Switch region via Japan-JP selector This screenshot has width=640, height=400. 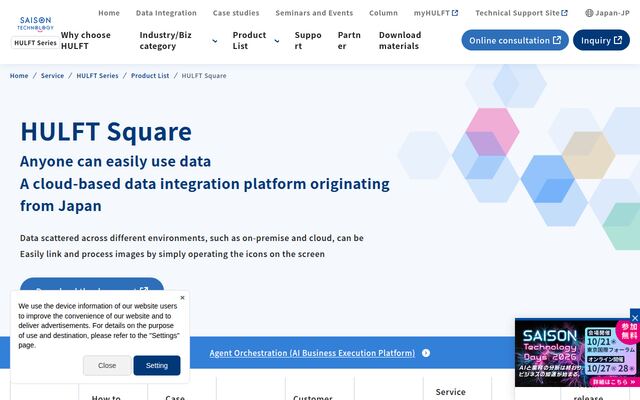point(607,13)
